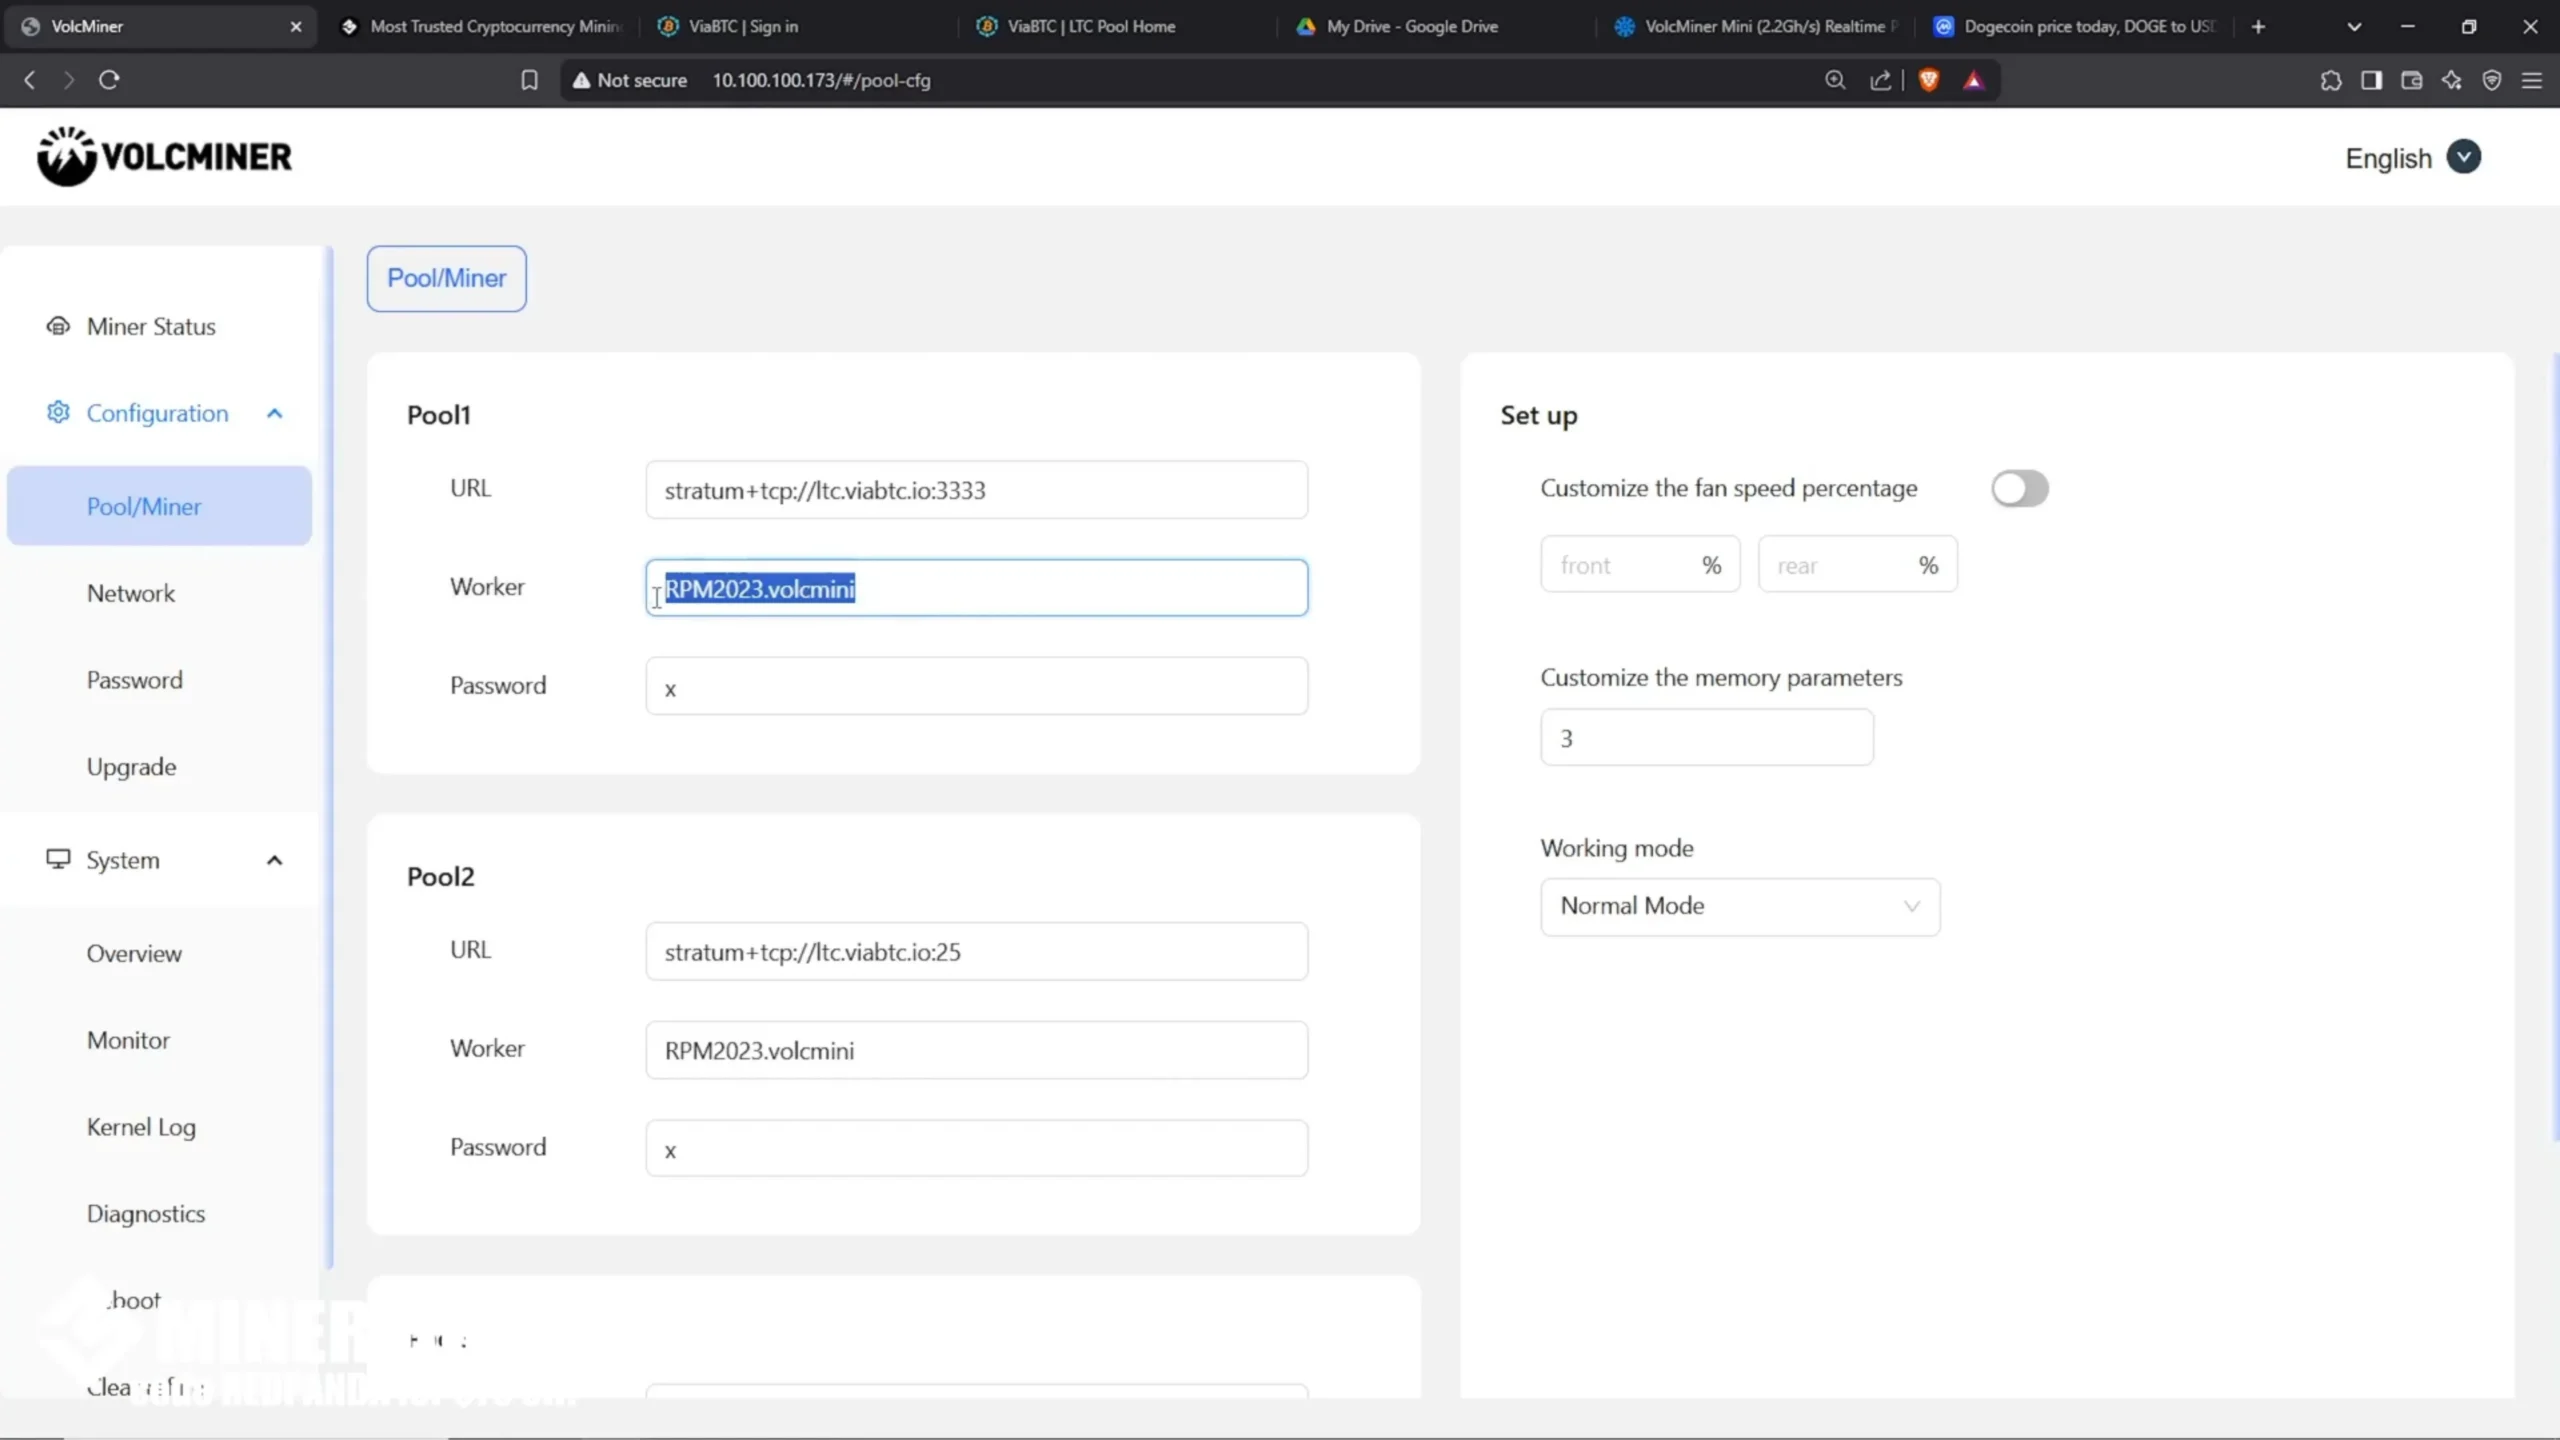Click the Not secure warning icon
Image resolution: width=2560 pixels, height=1440 pixels.
[581, 80]
